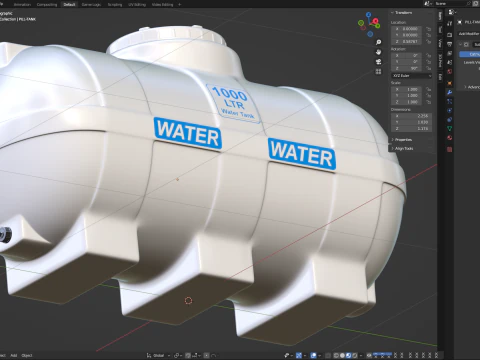Viewport: 480px width, 360px height.
Task: Toggle lock for Scale Z
Action: tap(428, 102)
